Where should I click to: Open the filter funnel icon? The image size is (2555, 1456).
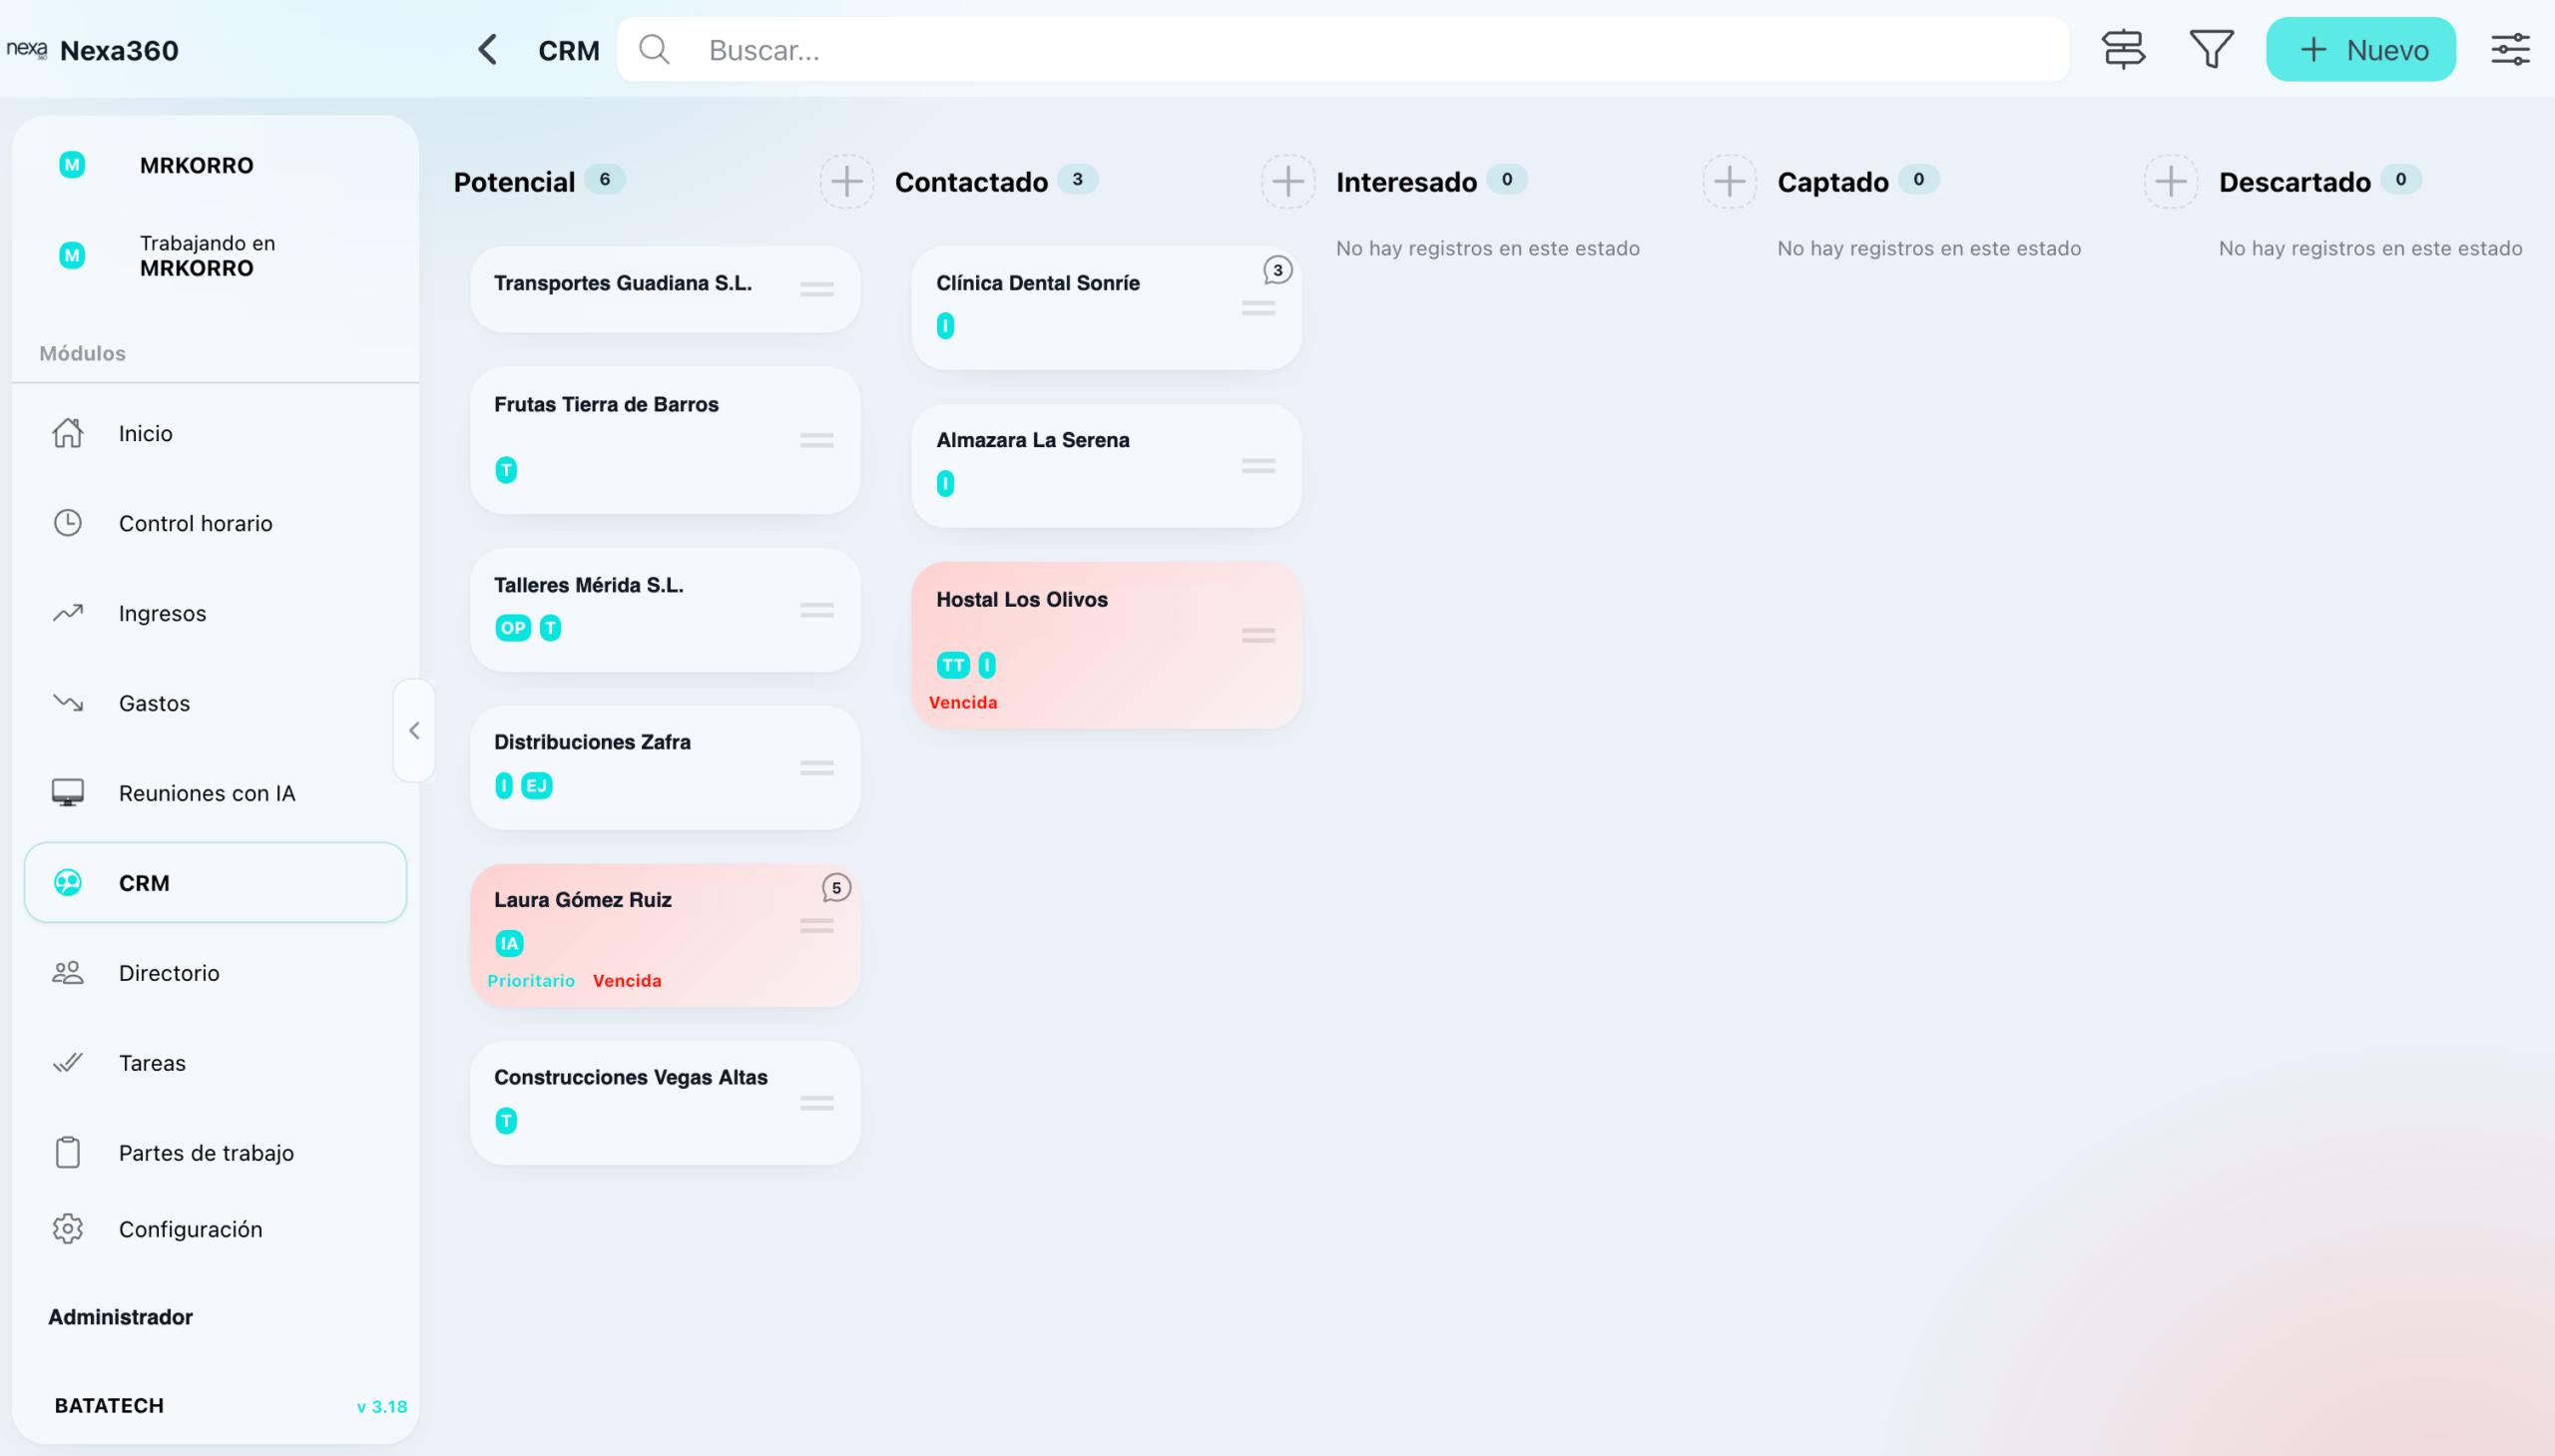pos(2211,49)
